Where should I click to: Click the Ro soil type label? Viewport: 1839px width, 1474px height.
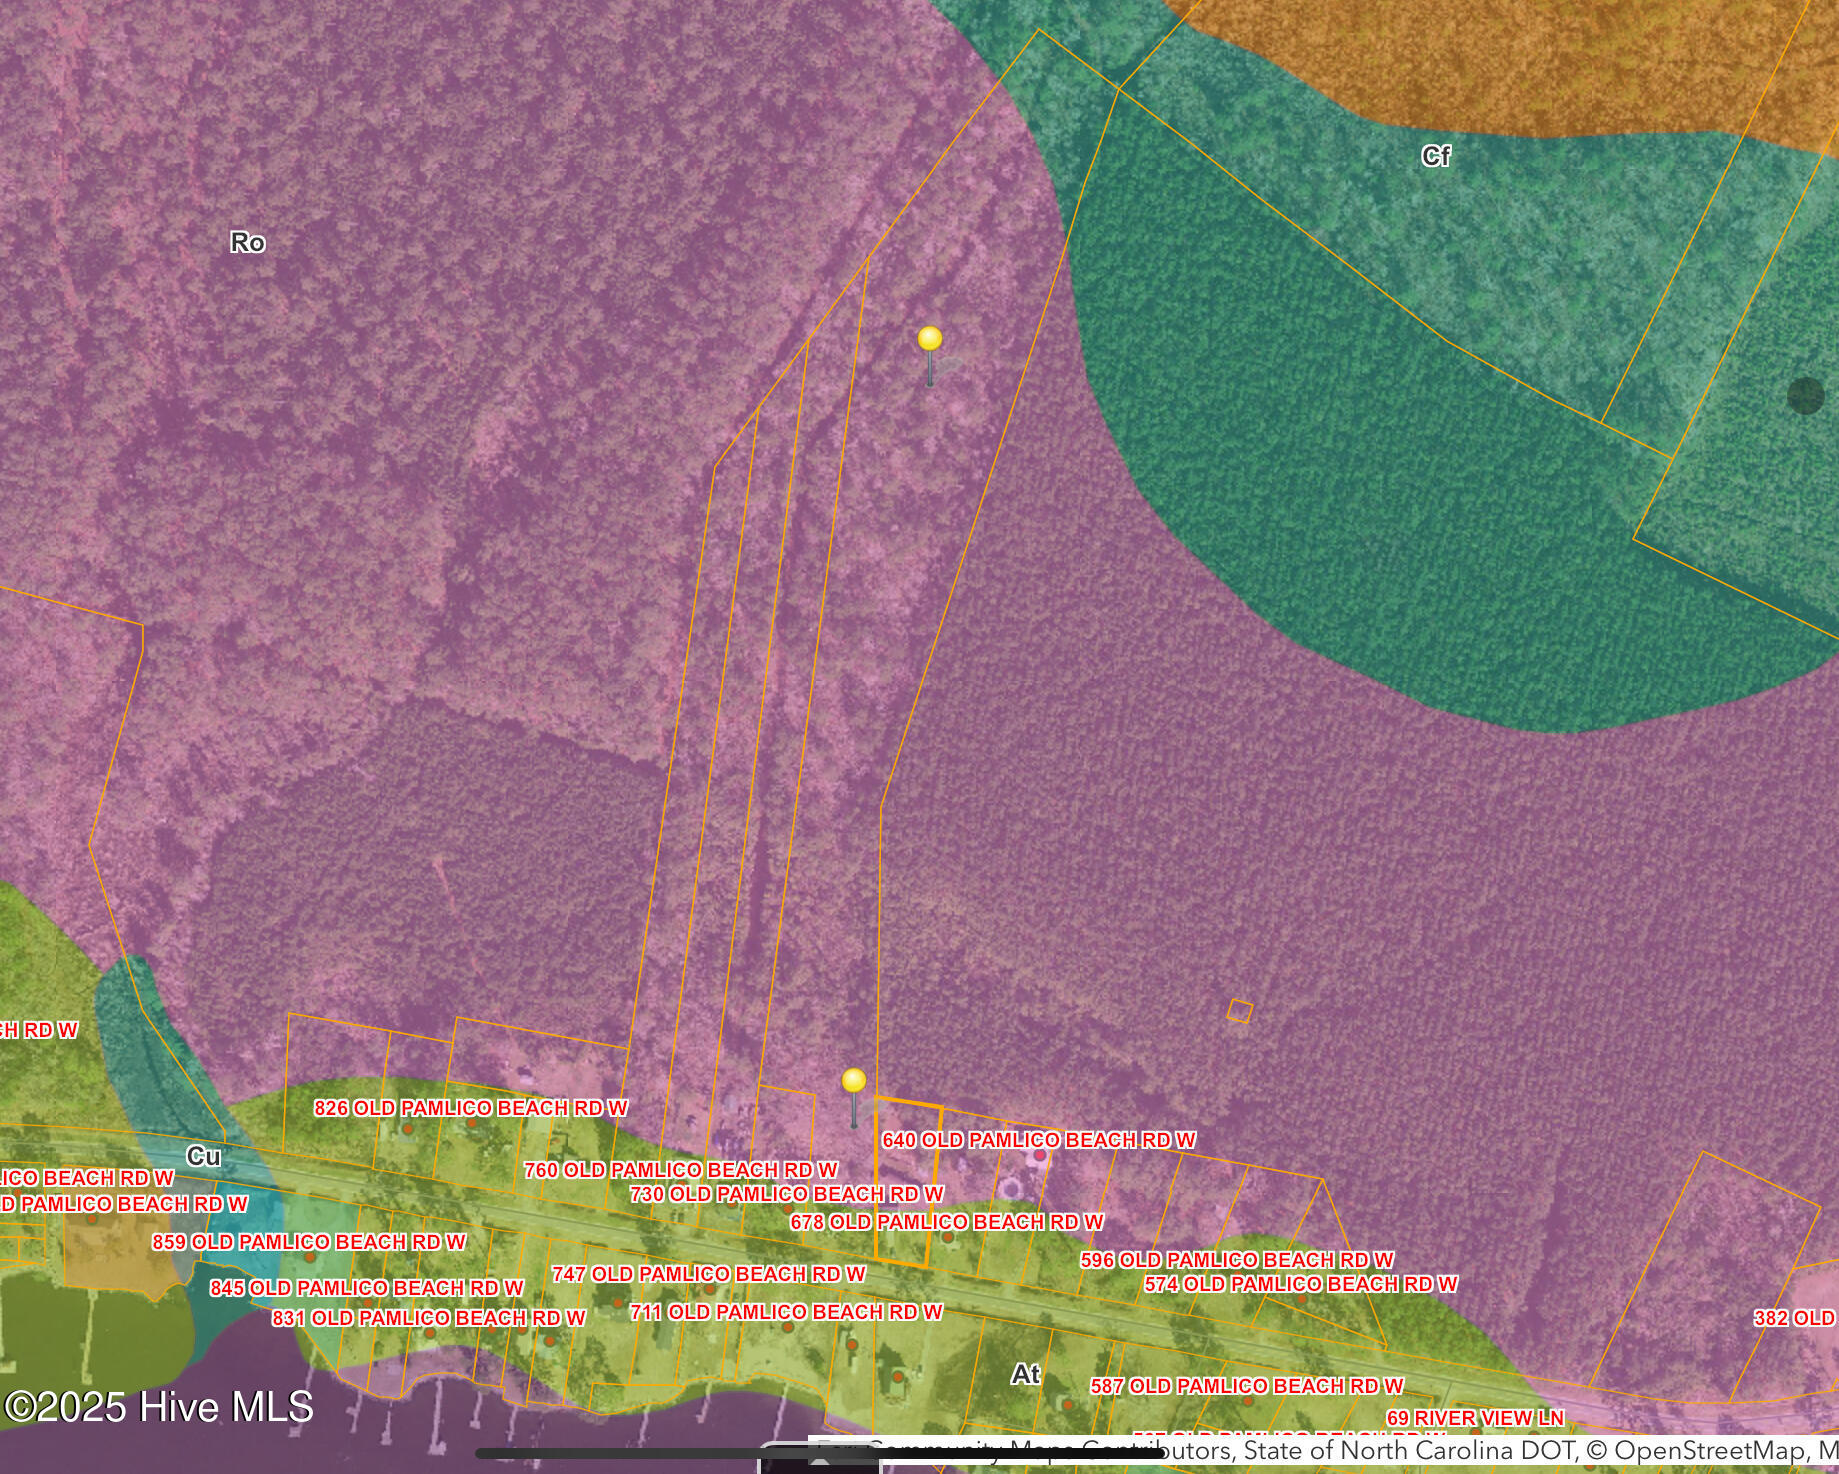tap(247, 243)
